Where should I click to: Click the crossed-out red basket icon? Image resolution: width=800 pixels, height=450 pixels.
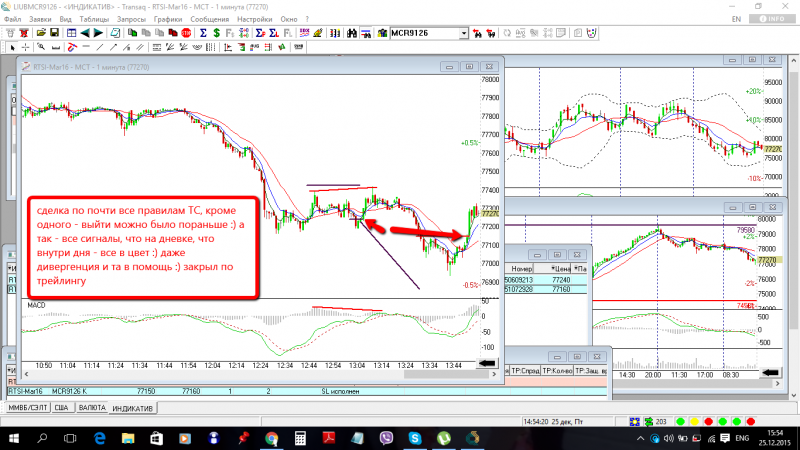tap(23, 33)
